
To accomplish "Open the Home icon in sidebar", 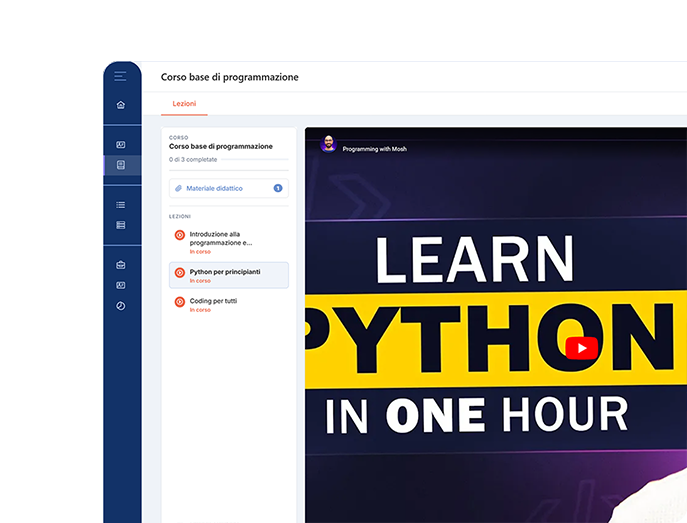I will point(120,105).
